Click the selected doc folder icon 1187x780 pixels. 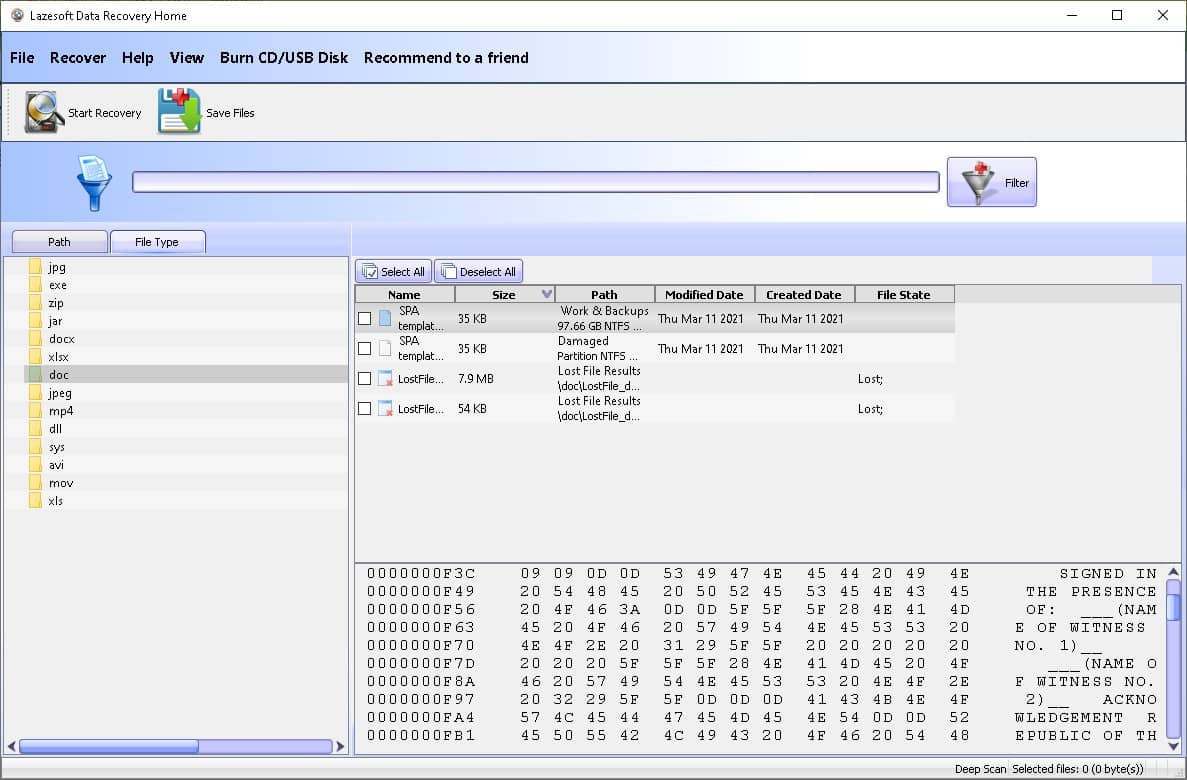[35, 375]
